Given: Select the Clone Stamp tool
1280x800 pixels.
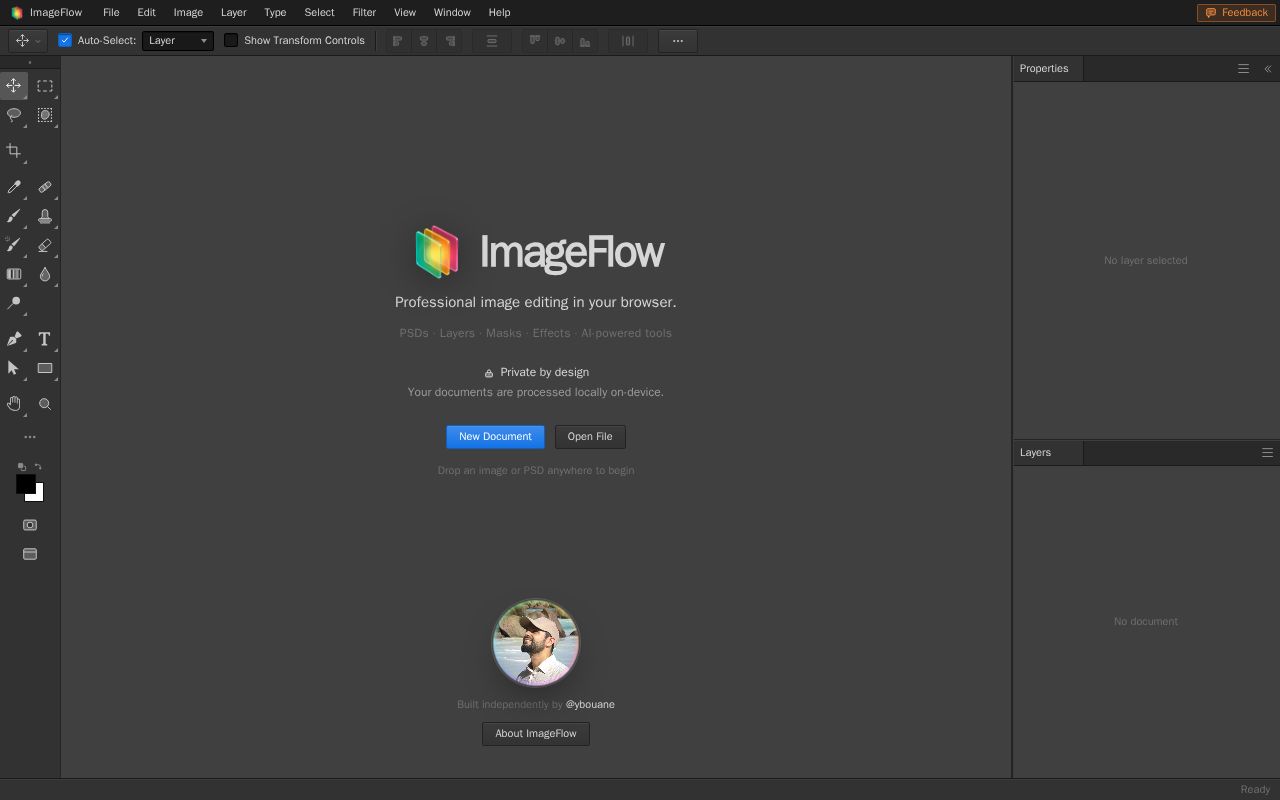Looking at the screenshot, I should point(45,216).
